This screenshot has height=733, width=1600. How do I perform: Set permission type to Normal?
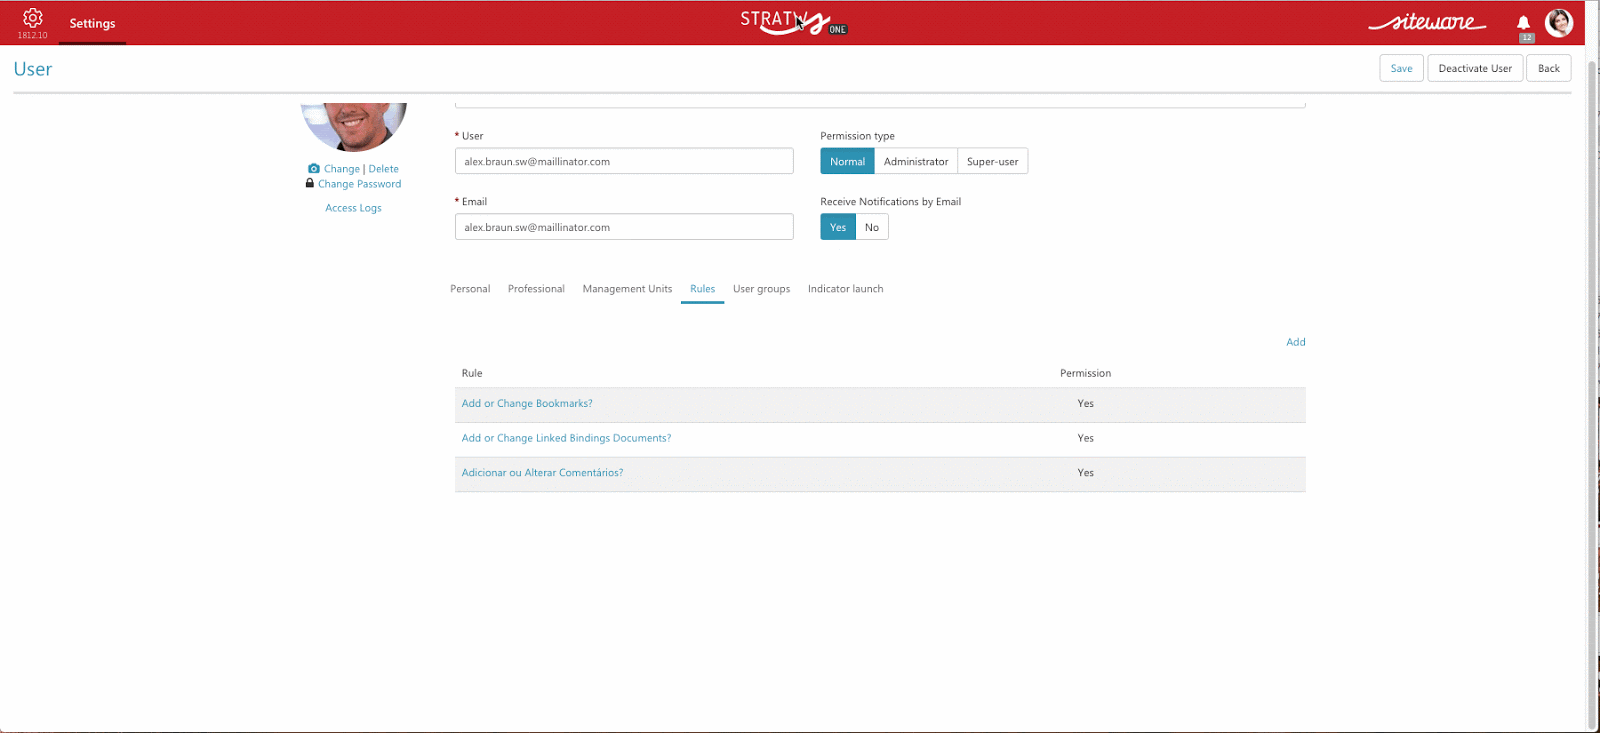[847, 161]
